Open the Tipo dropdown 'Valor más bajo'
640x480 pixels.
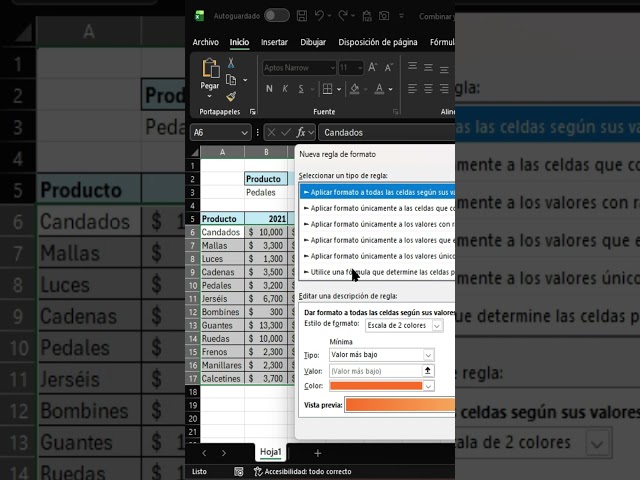tap(382, 355)
